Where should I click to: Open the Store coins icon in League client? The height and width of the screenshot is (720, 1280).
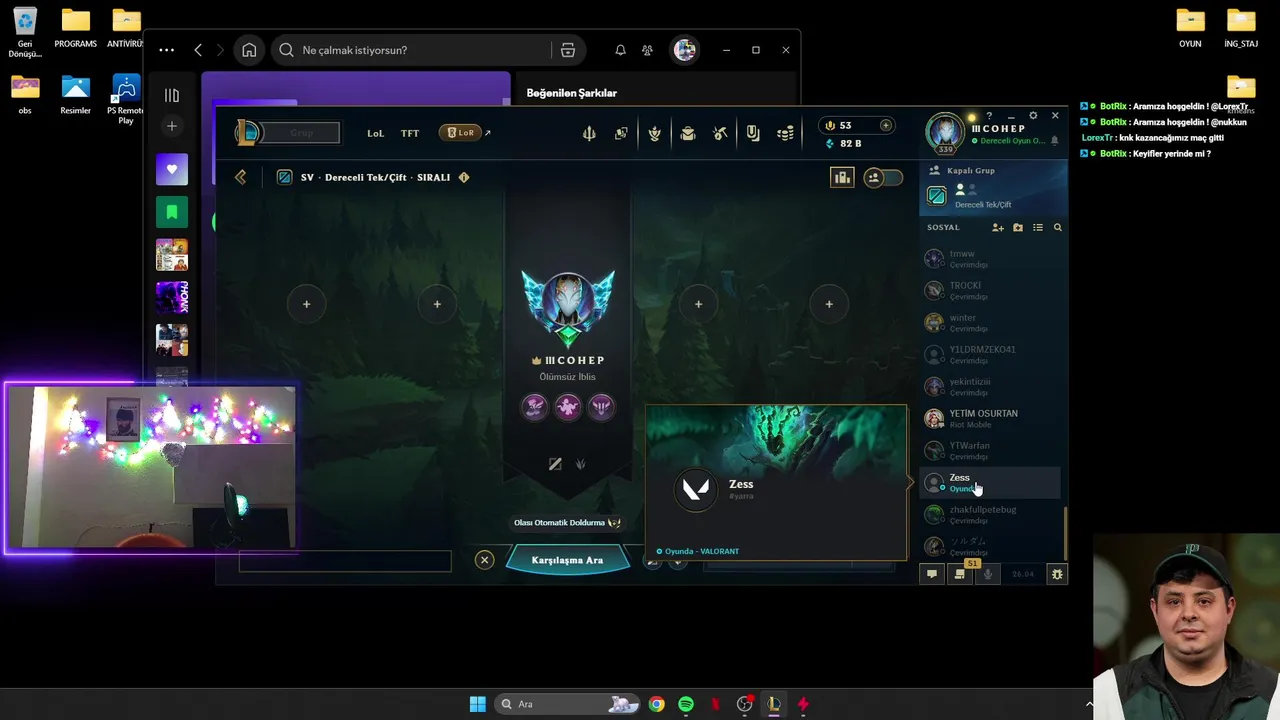point(786,133)
